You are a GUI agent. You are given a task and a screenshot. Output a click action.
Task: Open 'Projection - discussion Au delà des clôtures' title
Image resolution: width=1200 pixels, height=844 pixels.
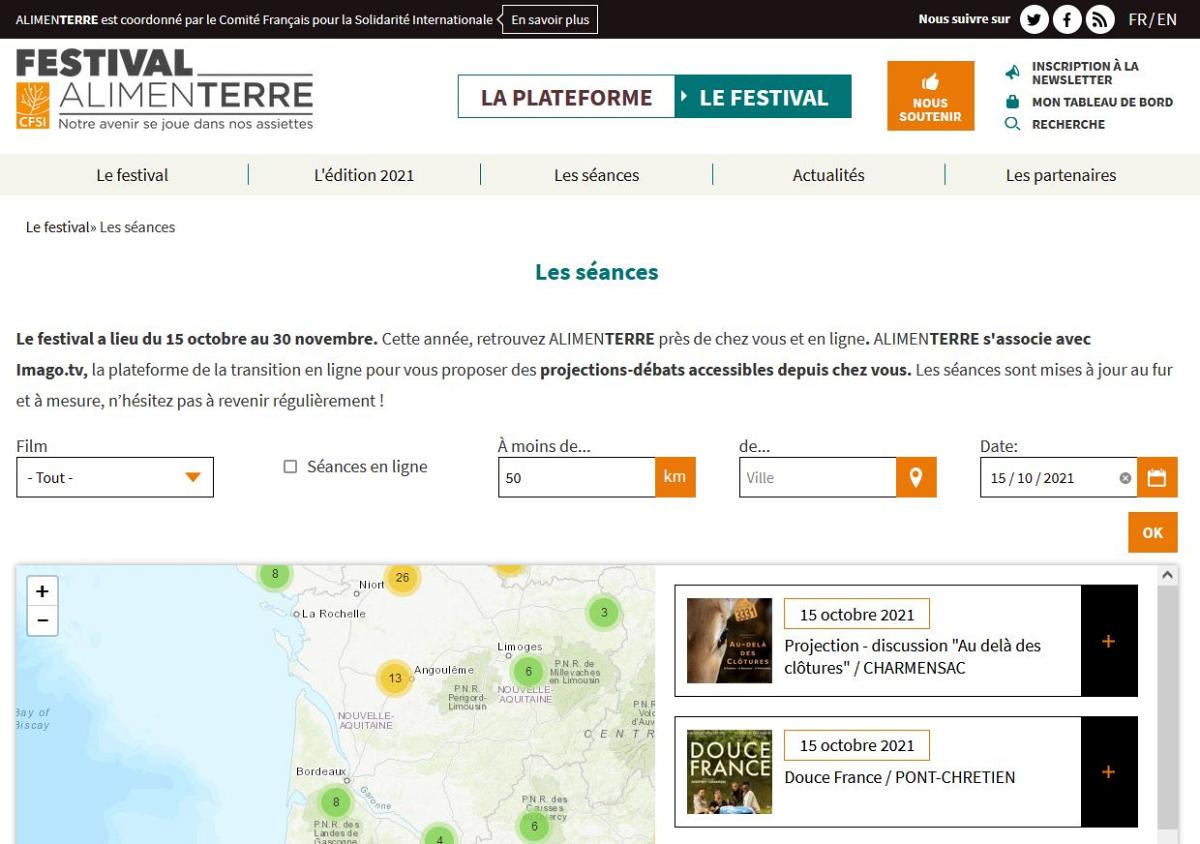[912, 656]
